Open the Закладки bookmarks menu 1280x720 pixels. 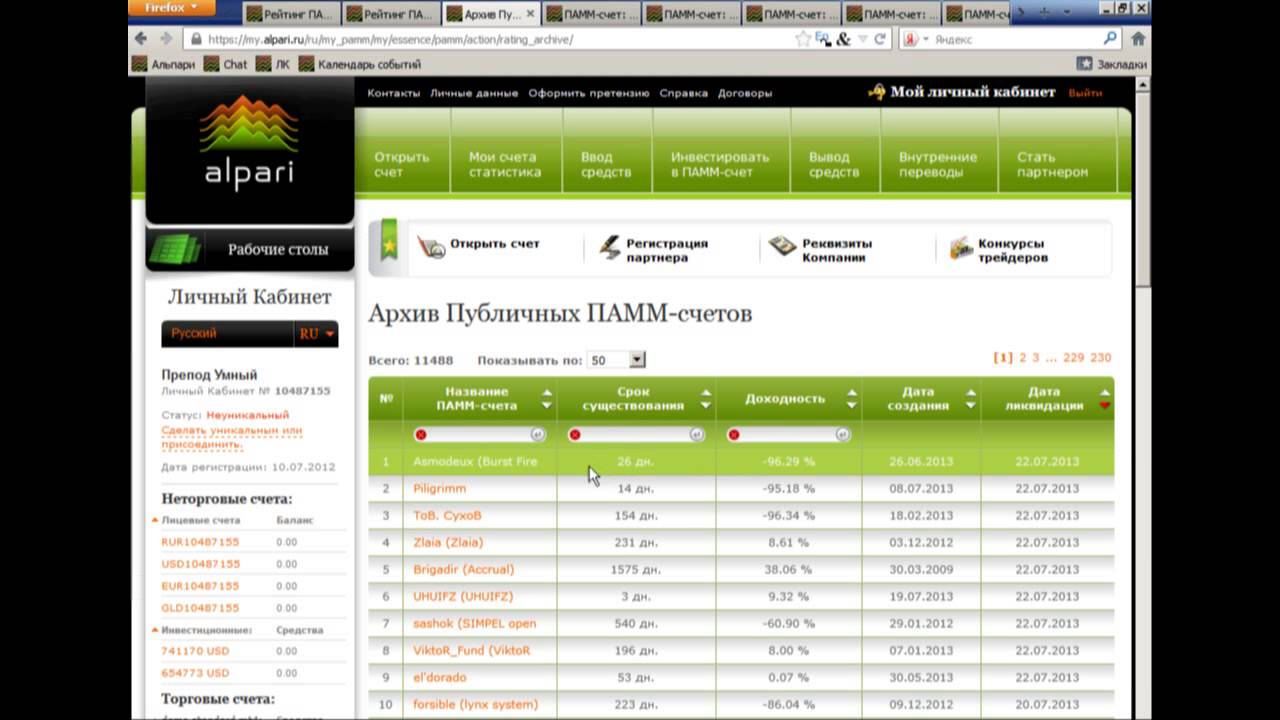(x=1111, y=64)
